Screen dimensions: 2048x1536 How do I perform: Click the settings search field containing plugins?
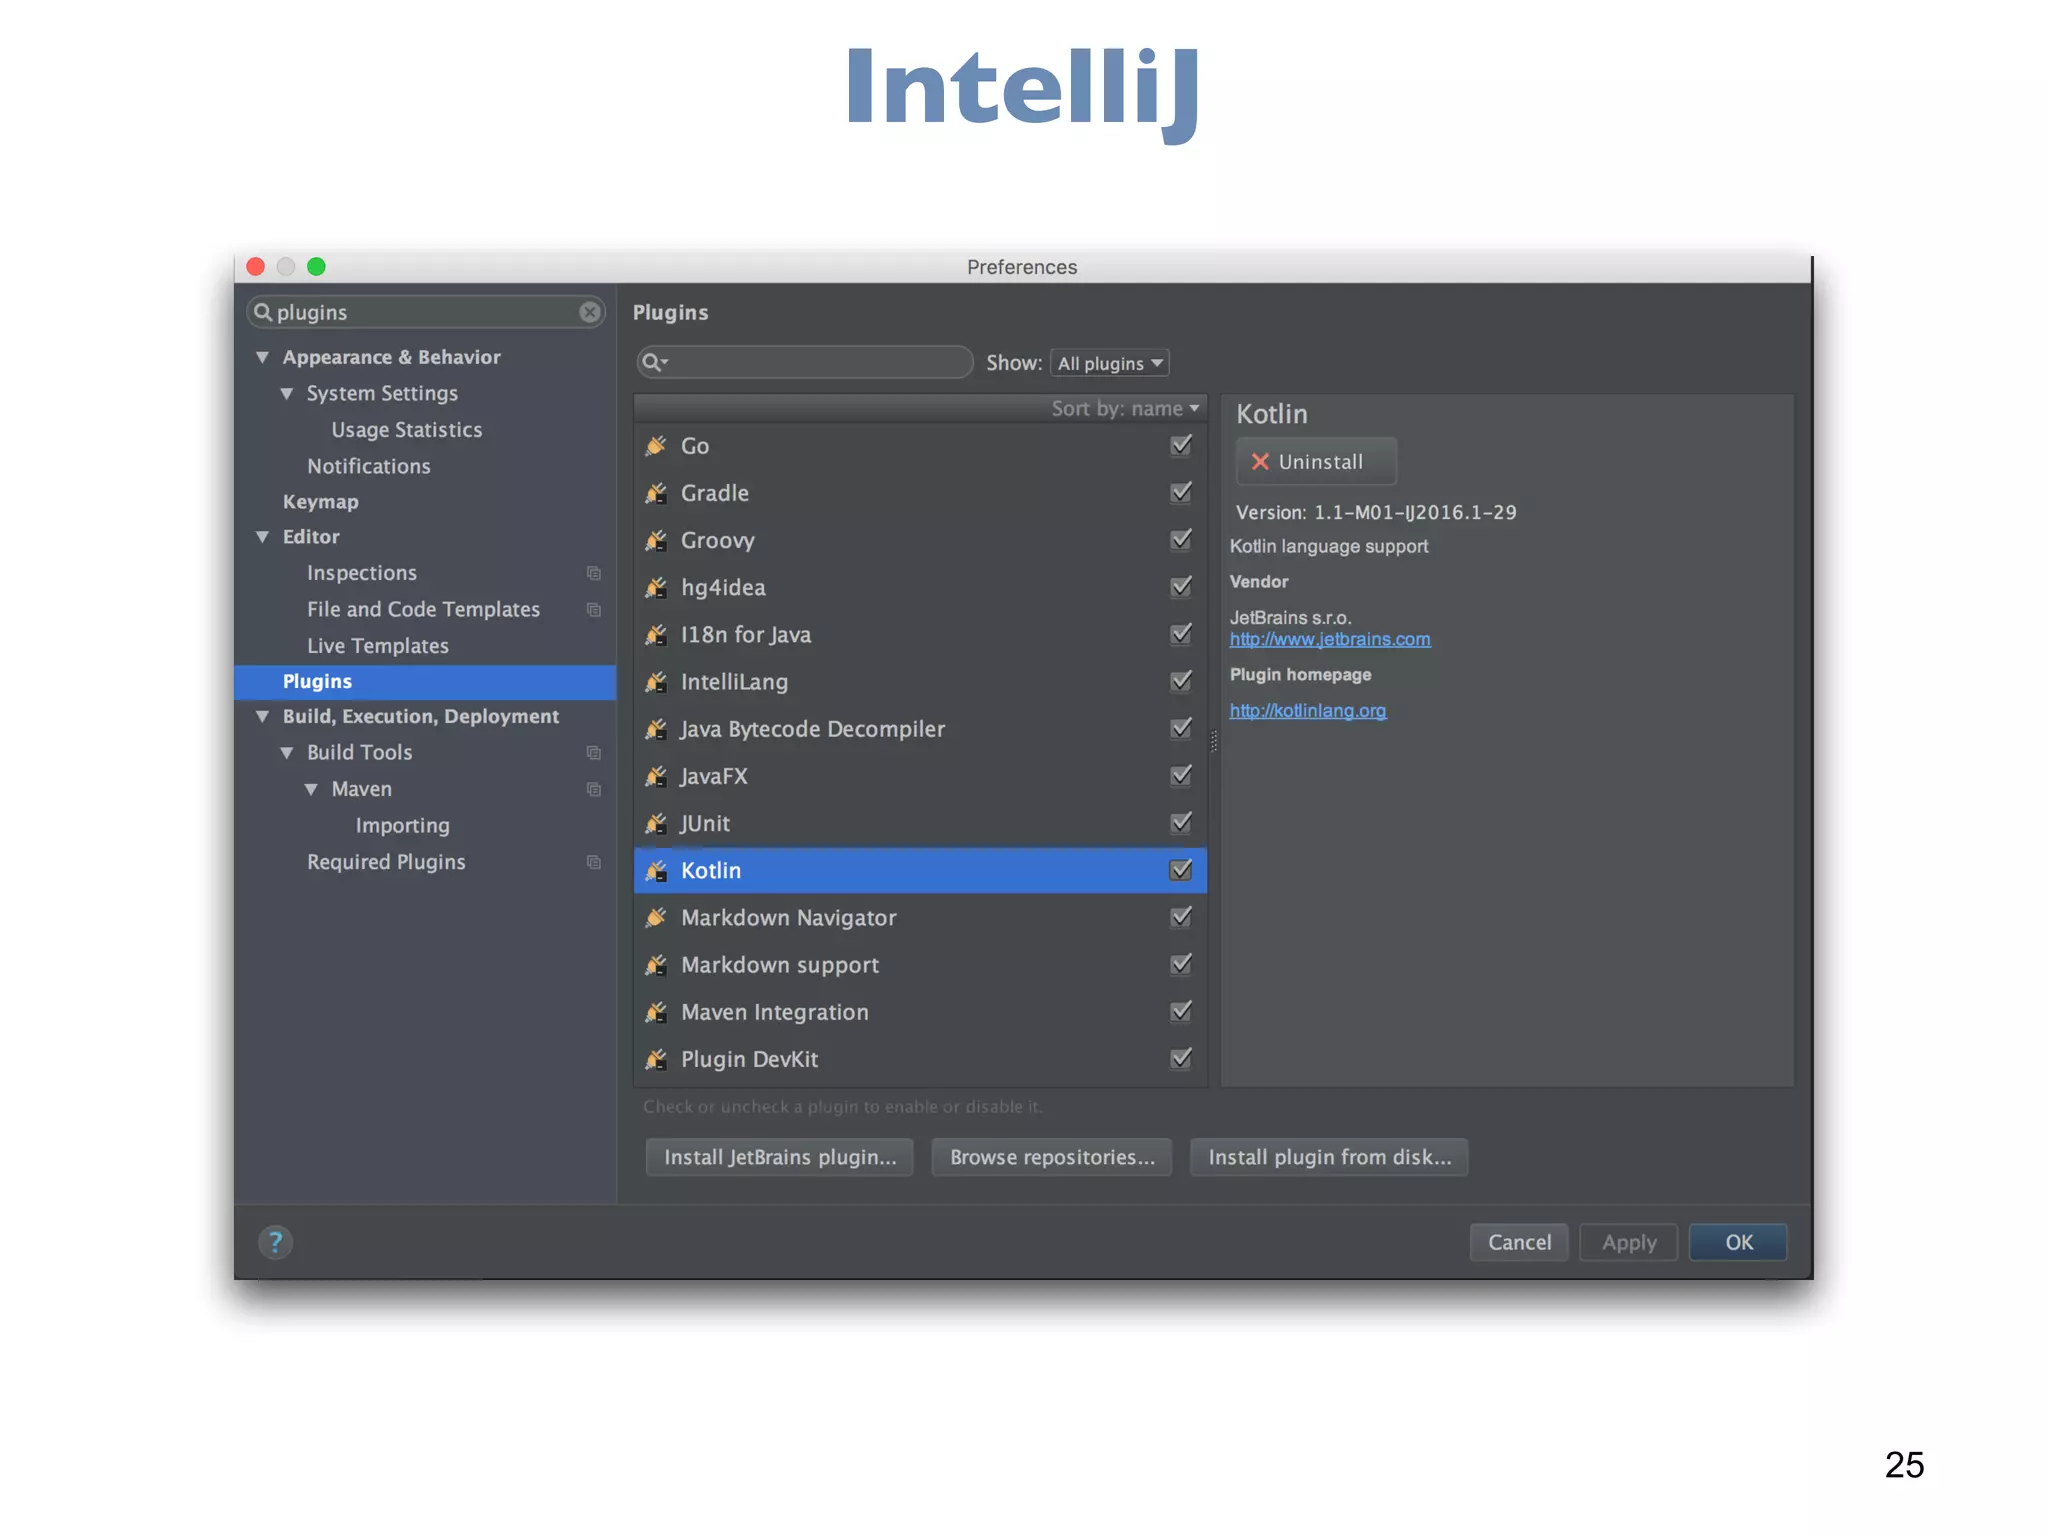click(x=426, y=312)
